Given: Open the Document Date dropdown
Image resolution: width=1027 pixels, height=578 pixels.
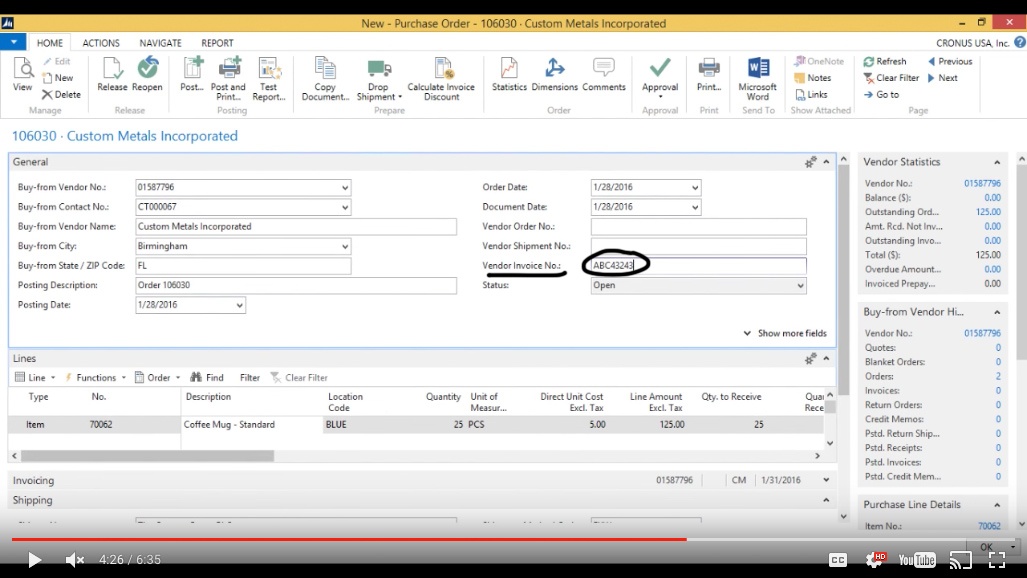Looking at the screenshot, I should tap(695, 207).
